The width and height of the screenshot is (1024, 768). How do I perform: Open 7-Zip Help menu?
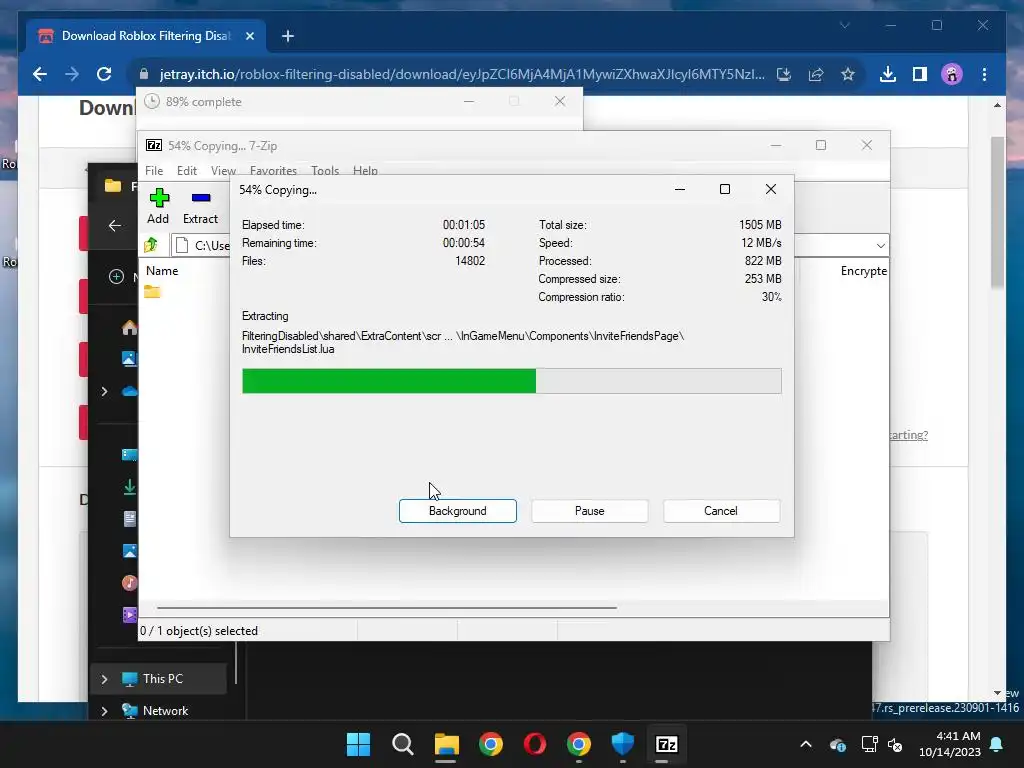365,170
